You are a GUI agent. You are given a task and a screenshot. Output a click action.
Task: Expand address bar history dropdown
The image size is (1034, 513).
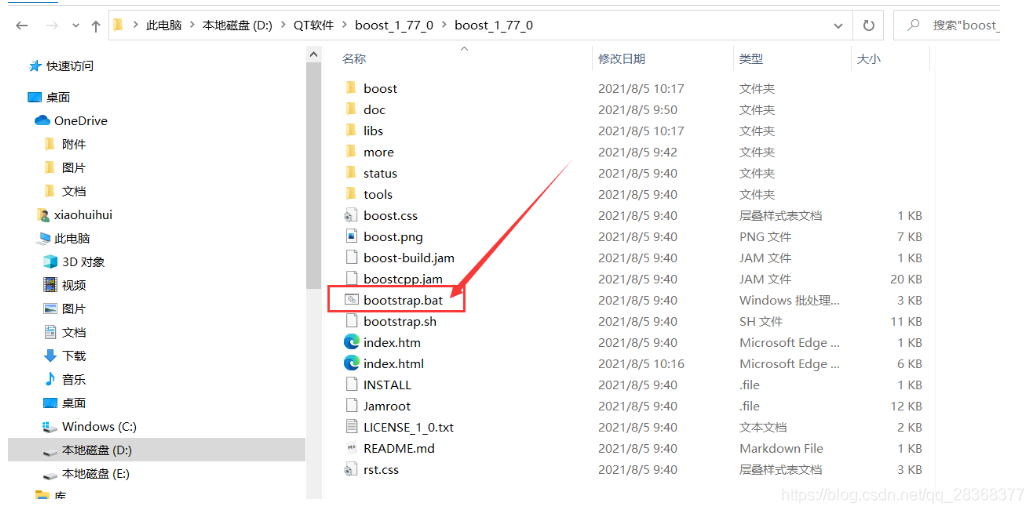838,26
